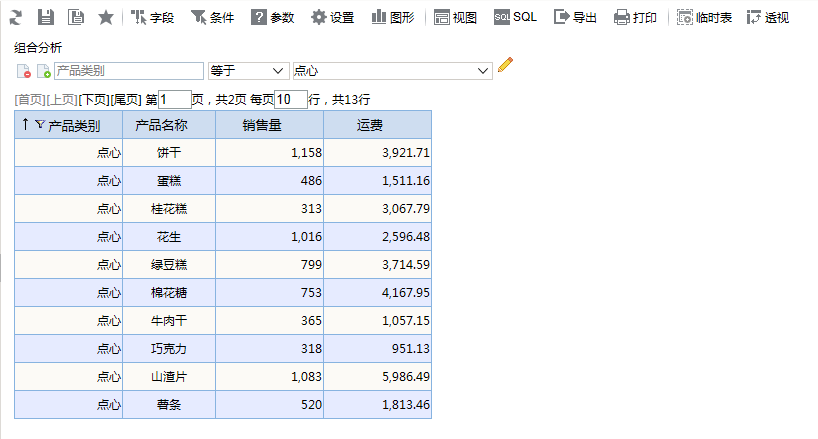Go to next page via 下页
This screenshot has width=818, height=439.
pyautogui.click(x=94, y=100)
